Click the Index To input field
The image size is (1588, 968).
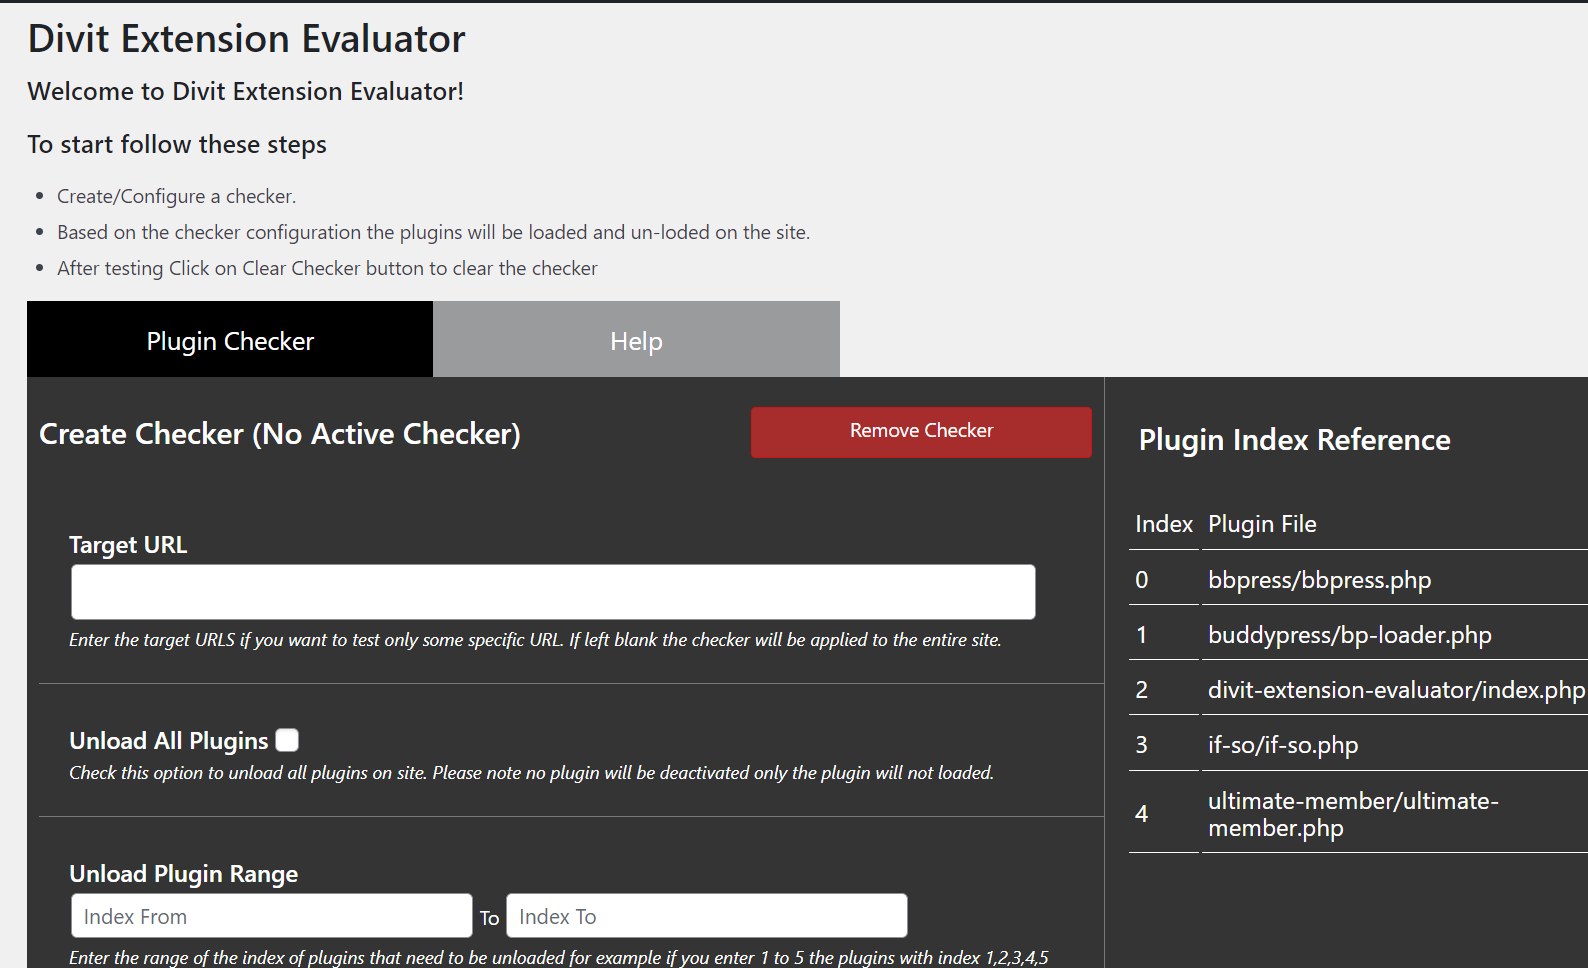point(707,916)
